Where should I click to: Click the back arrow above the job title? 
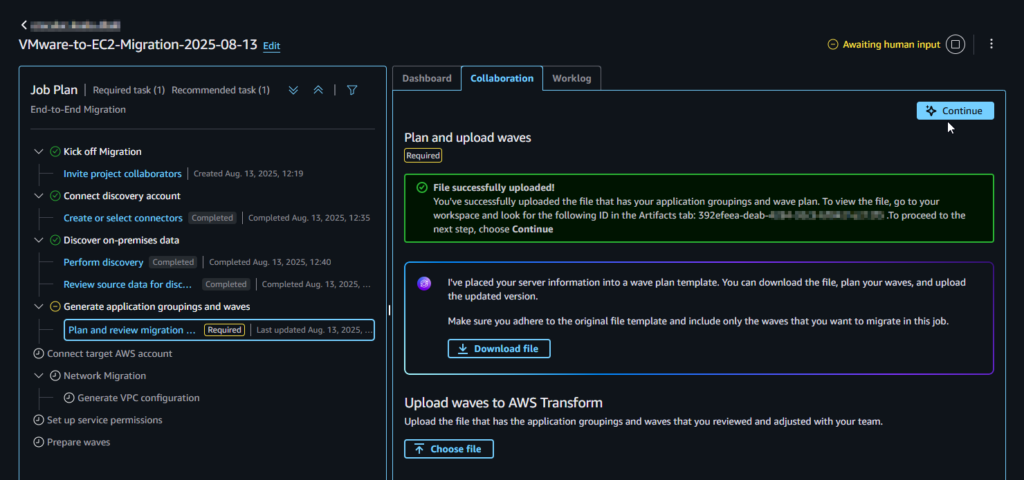[x=24, y=23]
